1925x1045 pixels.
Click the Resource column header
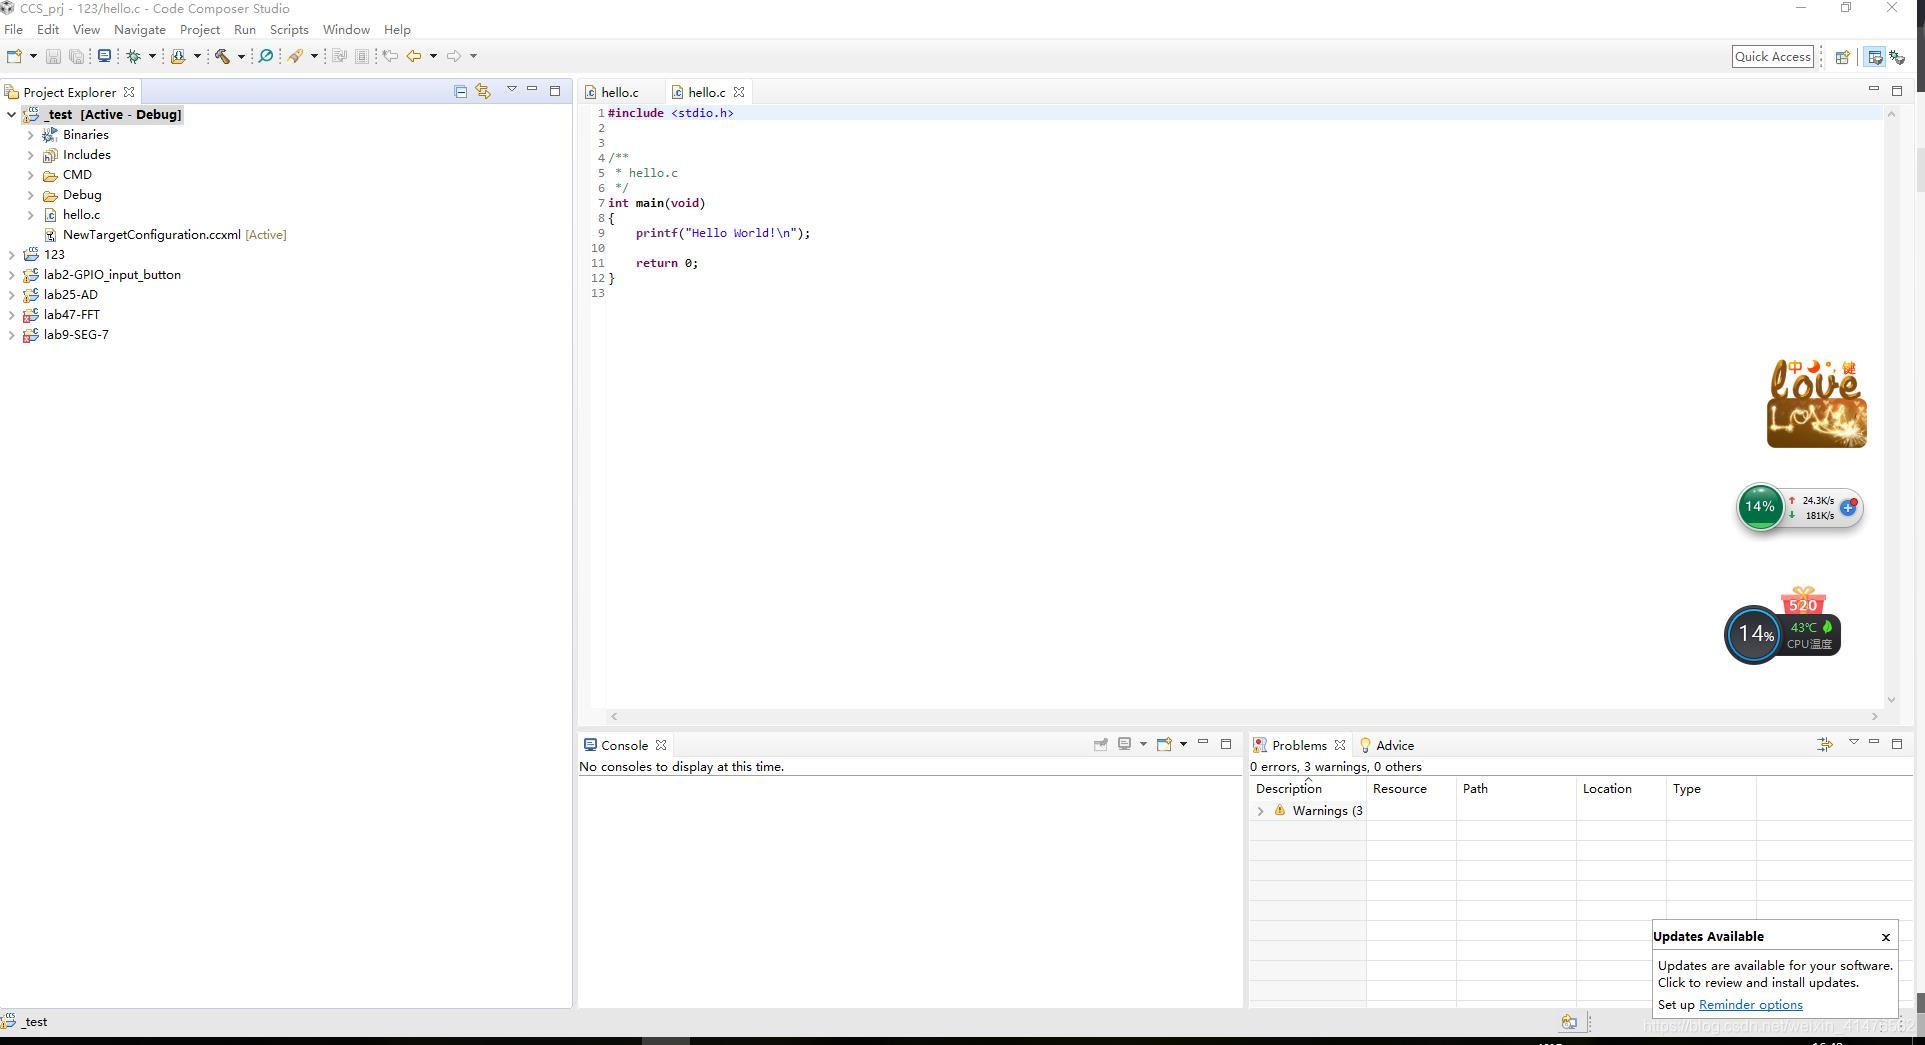1411,789
